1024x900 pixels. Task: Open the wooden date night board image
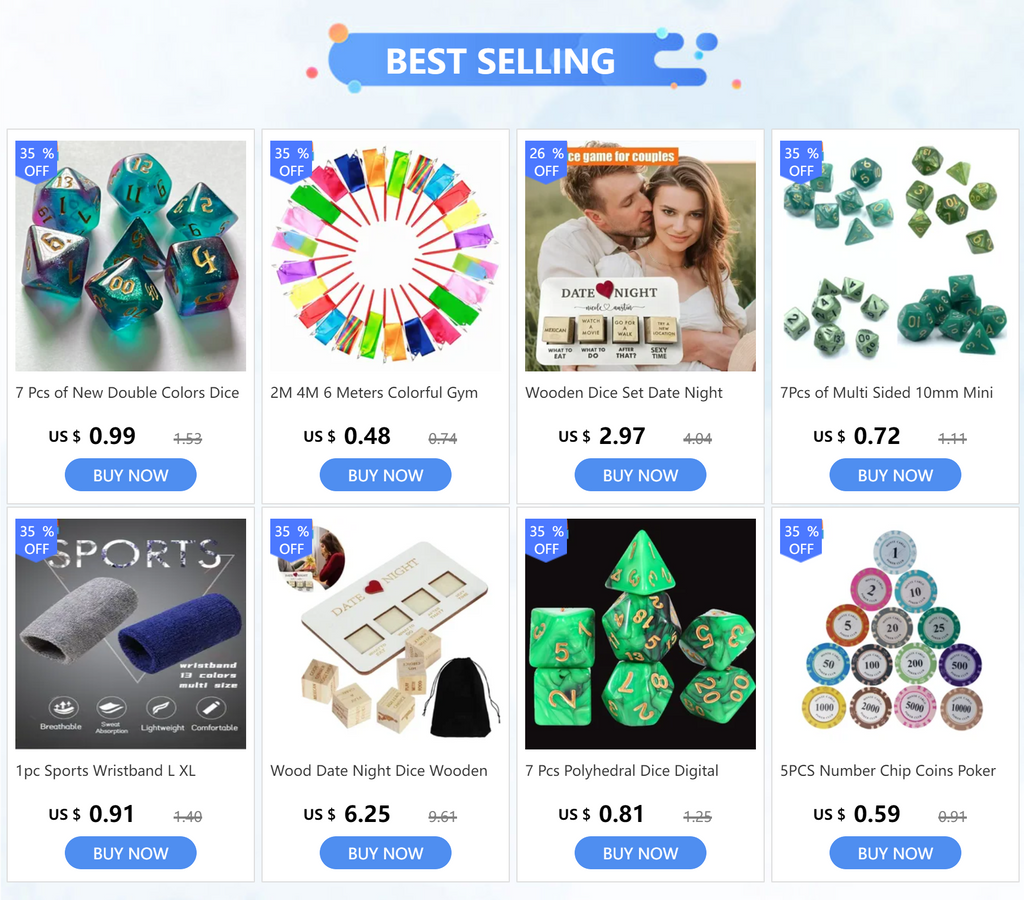[x=385, y=634]
